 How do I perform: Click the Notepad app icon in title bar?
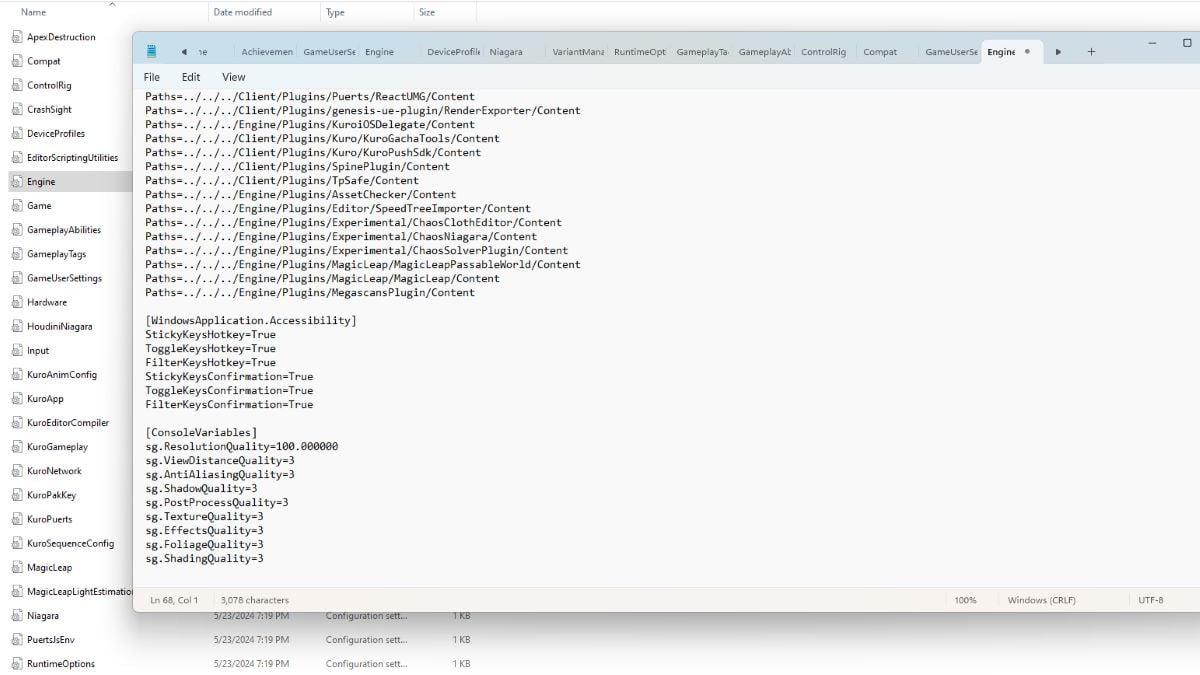(152, 52)
